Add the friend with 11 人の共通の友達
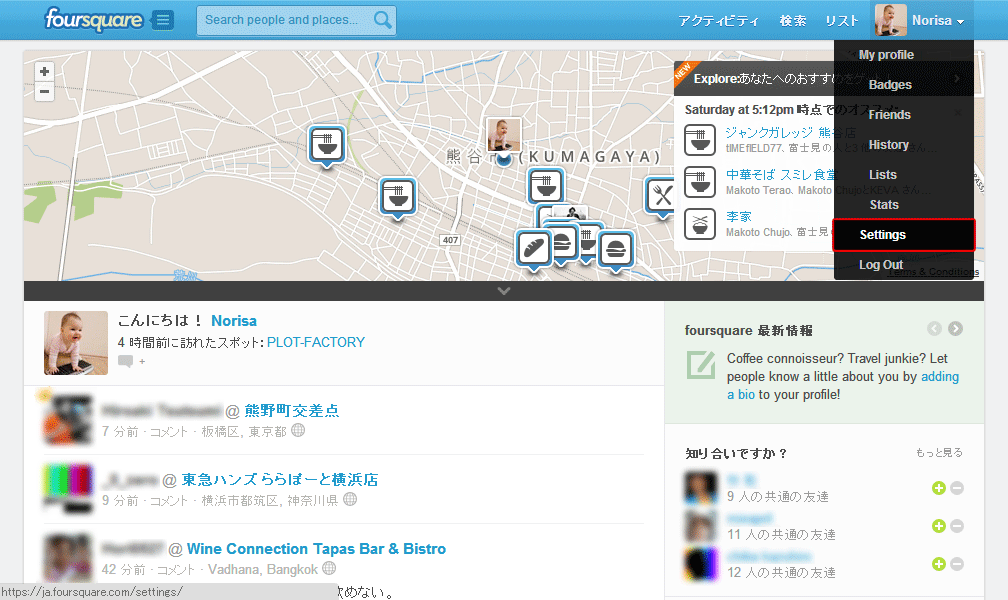The image size is (1008, 600). pos(939,526)
